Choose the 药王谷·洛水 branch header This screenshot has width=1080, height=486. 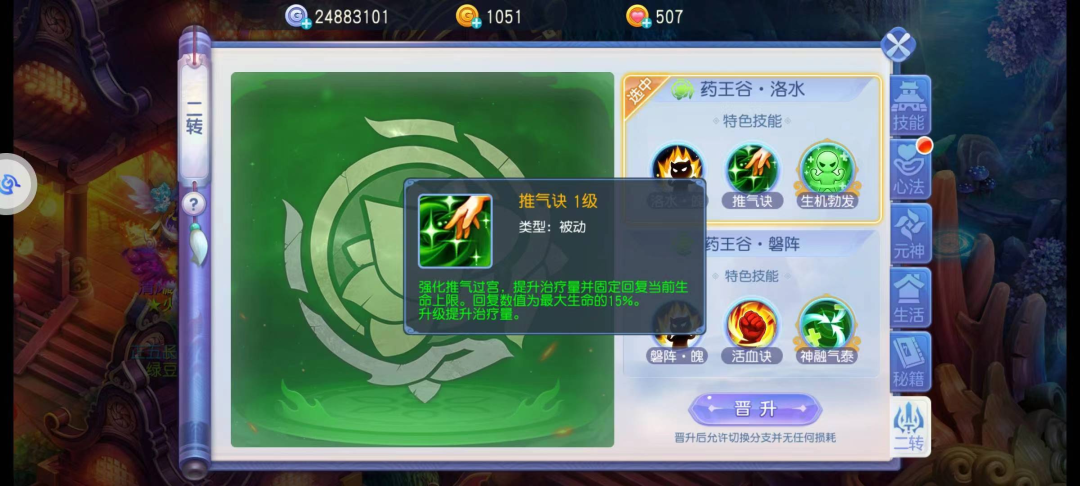(752, 89)
